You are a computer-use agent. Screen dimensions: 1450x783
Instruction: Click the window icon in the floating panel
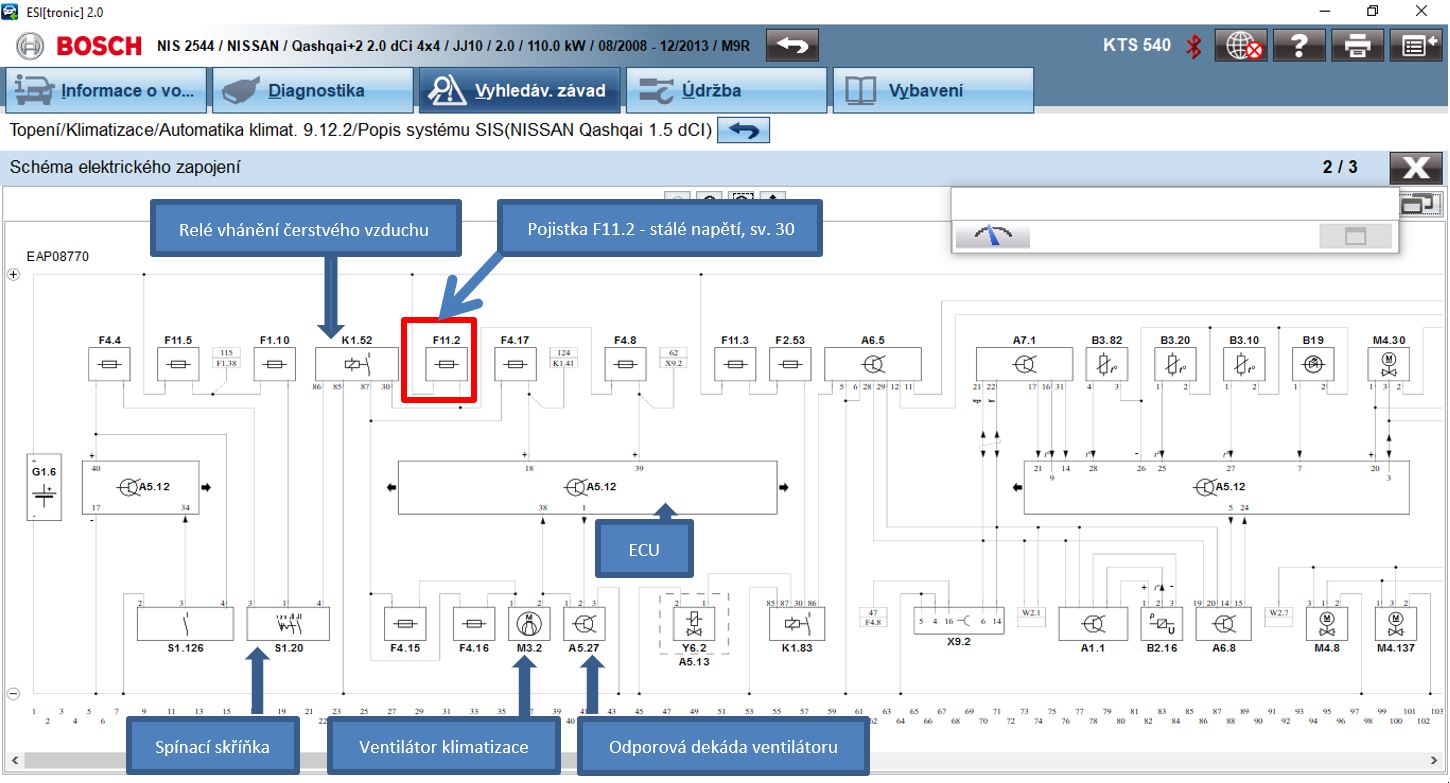pyautogui.click(x=1355, y=236)
